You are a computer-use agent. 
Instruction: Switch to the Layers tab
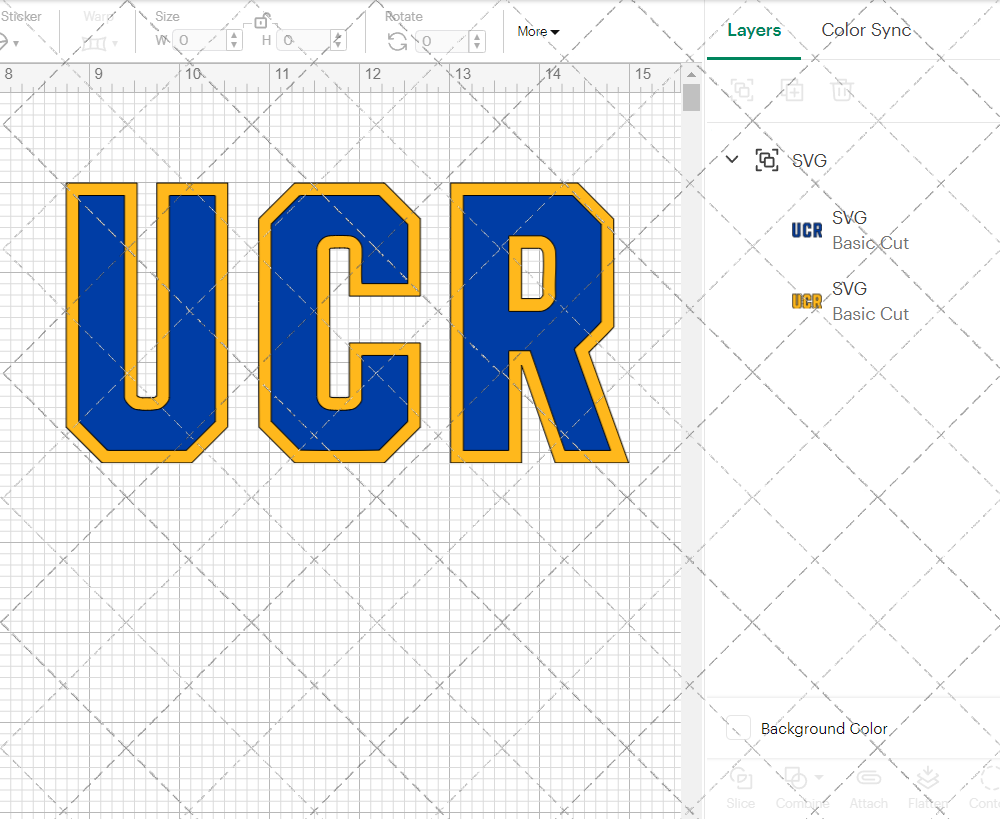(754, 30)
